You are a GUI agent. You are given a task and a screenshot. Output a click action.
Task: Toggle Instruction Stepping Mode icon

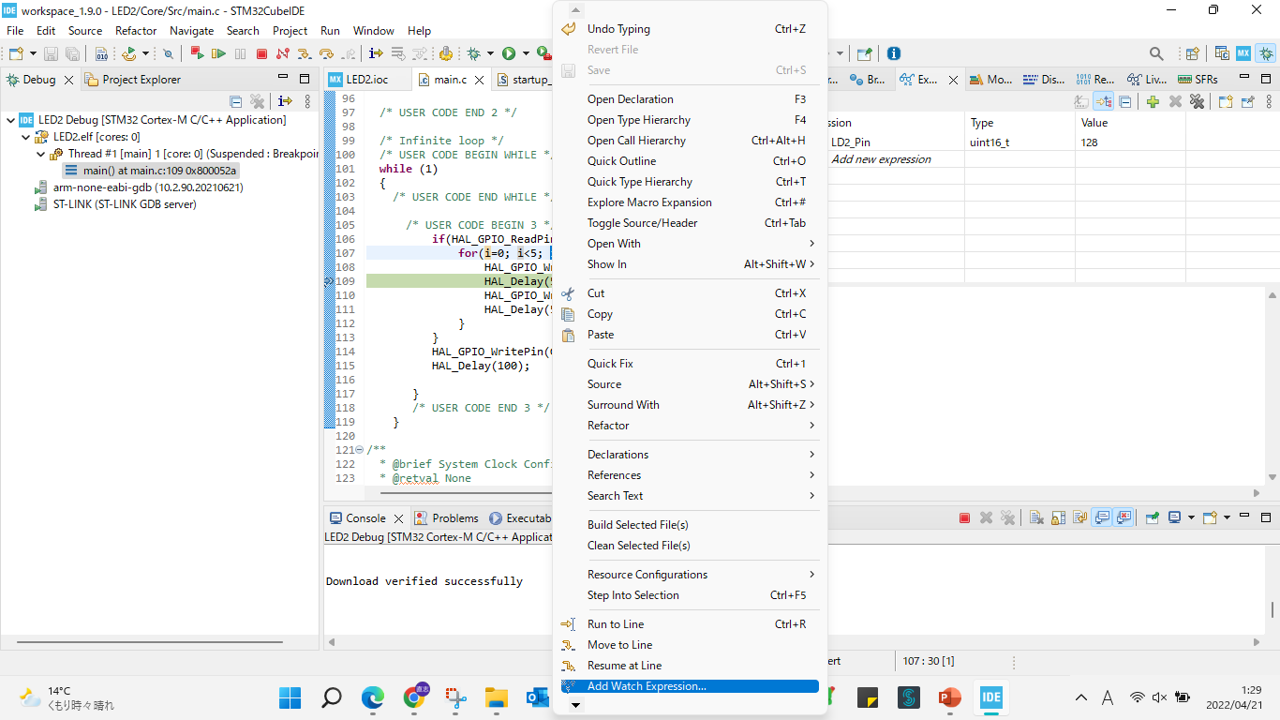coord(376,54)
